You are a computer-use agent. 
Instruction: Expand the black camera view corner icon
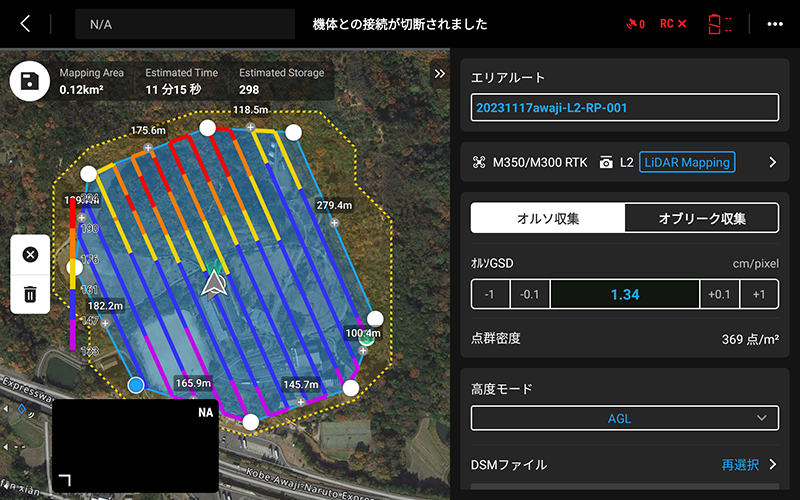[65, 479]
